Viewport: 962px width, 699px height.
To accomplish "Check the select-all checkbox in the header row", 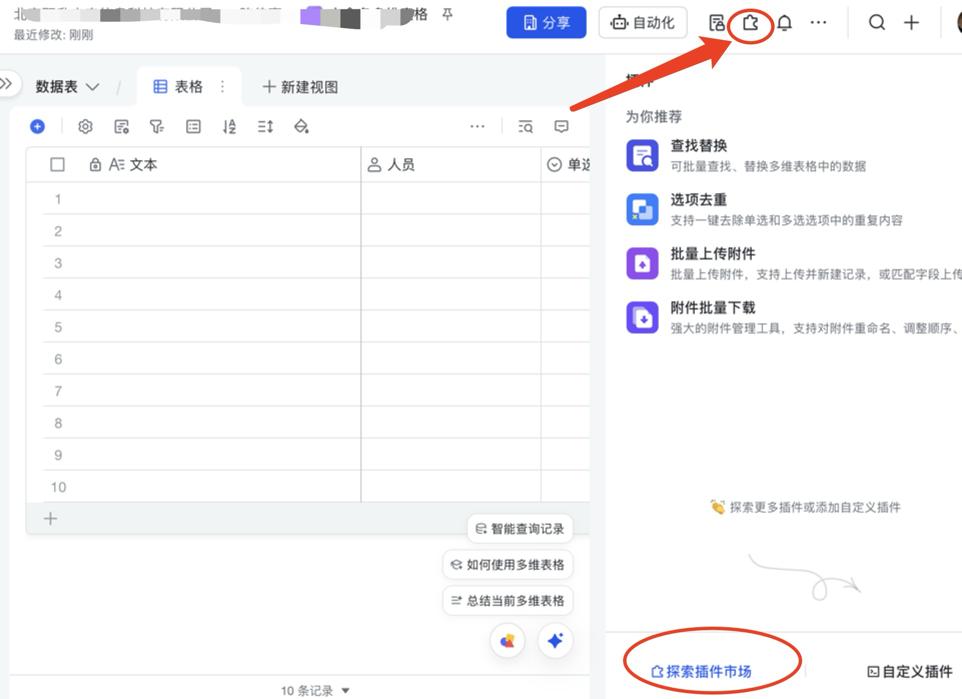I will tap(57, 164).
